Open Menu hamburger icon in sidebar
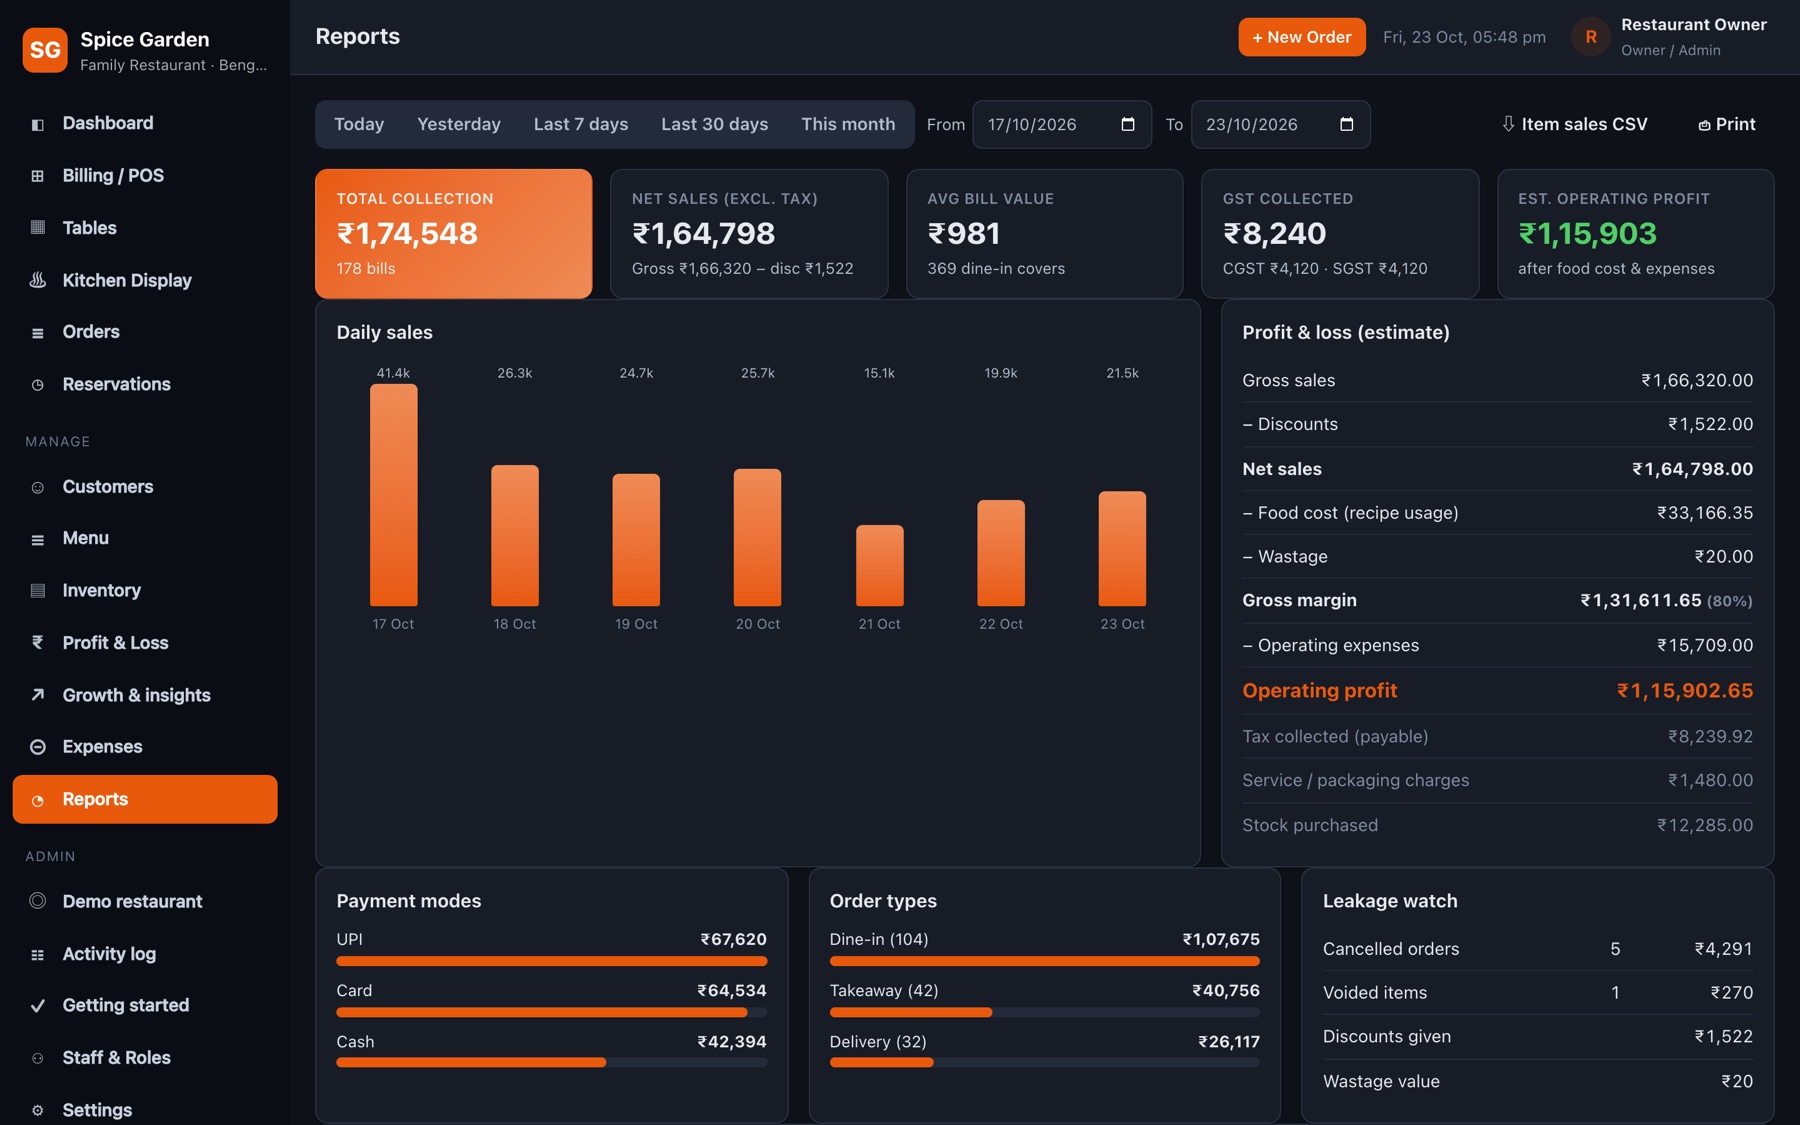Image resolution: width=1800 pixels, height=1125 pixels. click(x=37, y=539)
